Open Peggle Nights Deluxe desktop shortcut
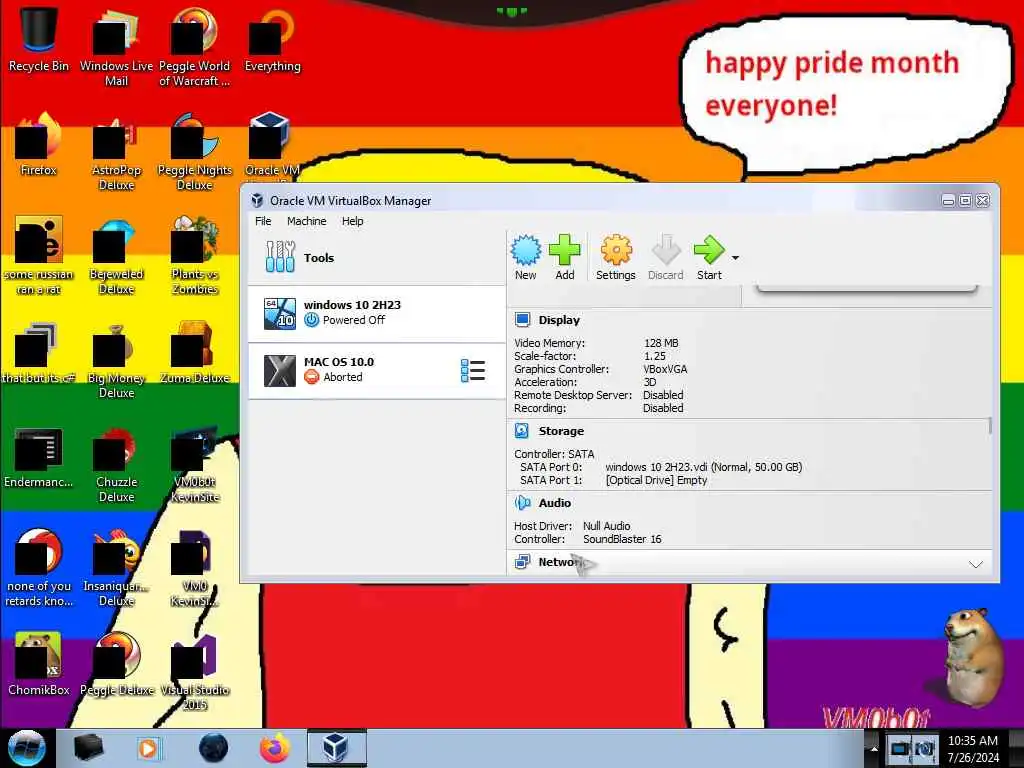 [x=195, y=154]
